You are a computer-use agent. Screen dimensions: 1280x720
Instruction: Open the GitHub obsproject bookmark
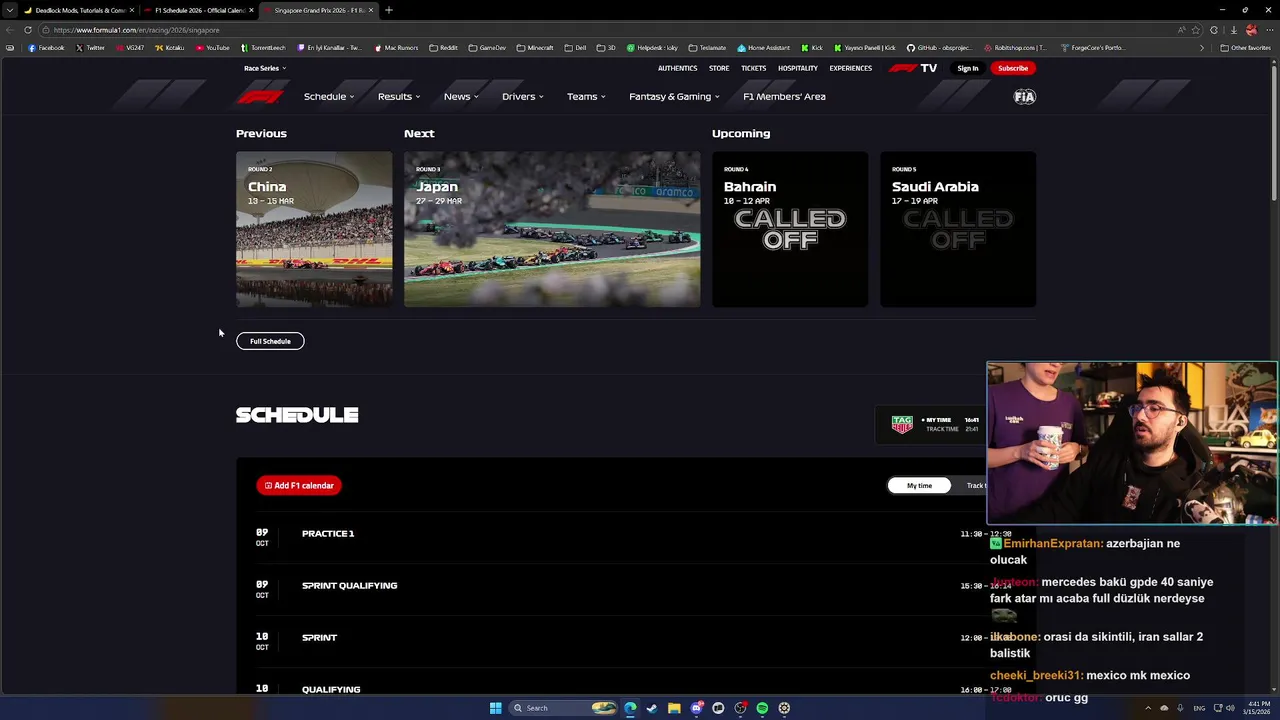pos(939,48)
